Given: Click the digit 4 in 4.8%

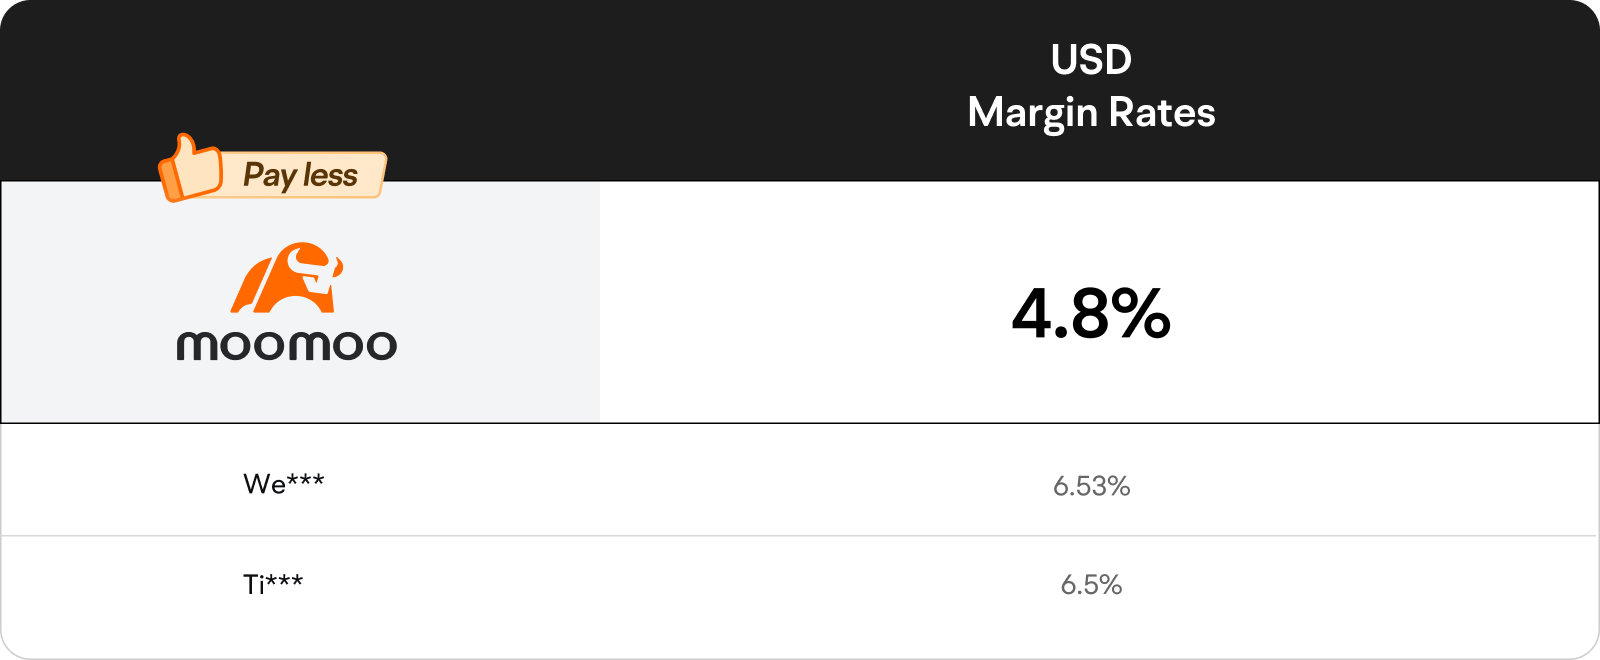Looking at the screenshot, I should (1031, 314).
